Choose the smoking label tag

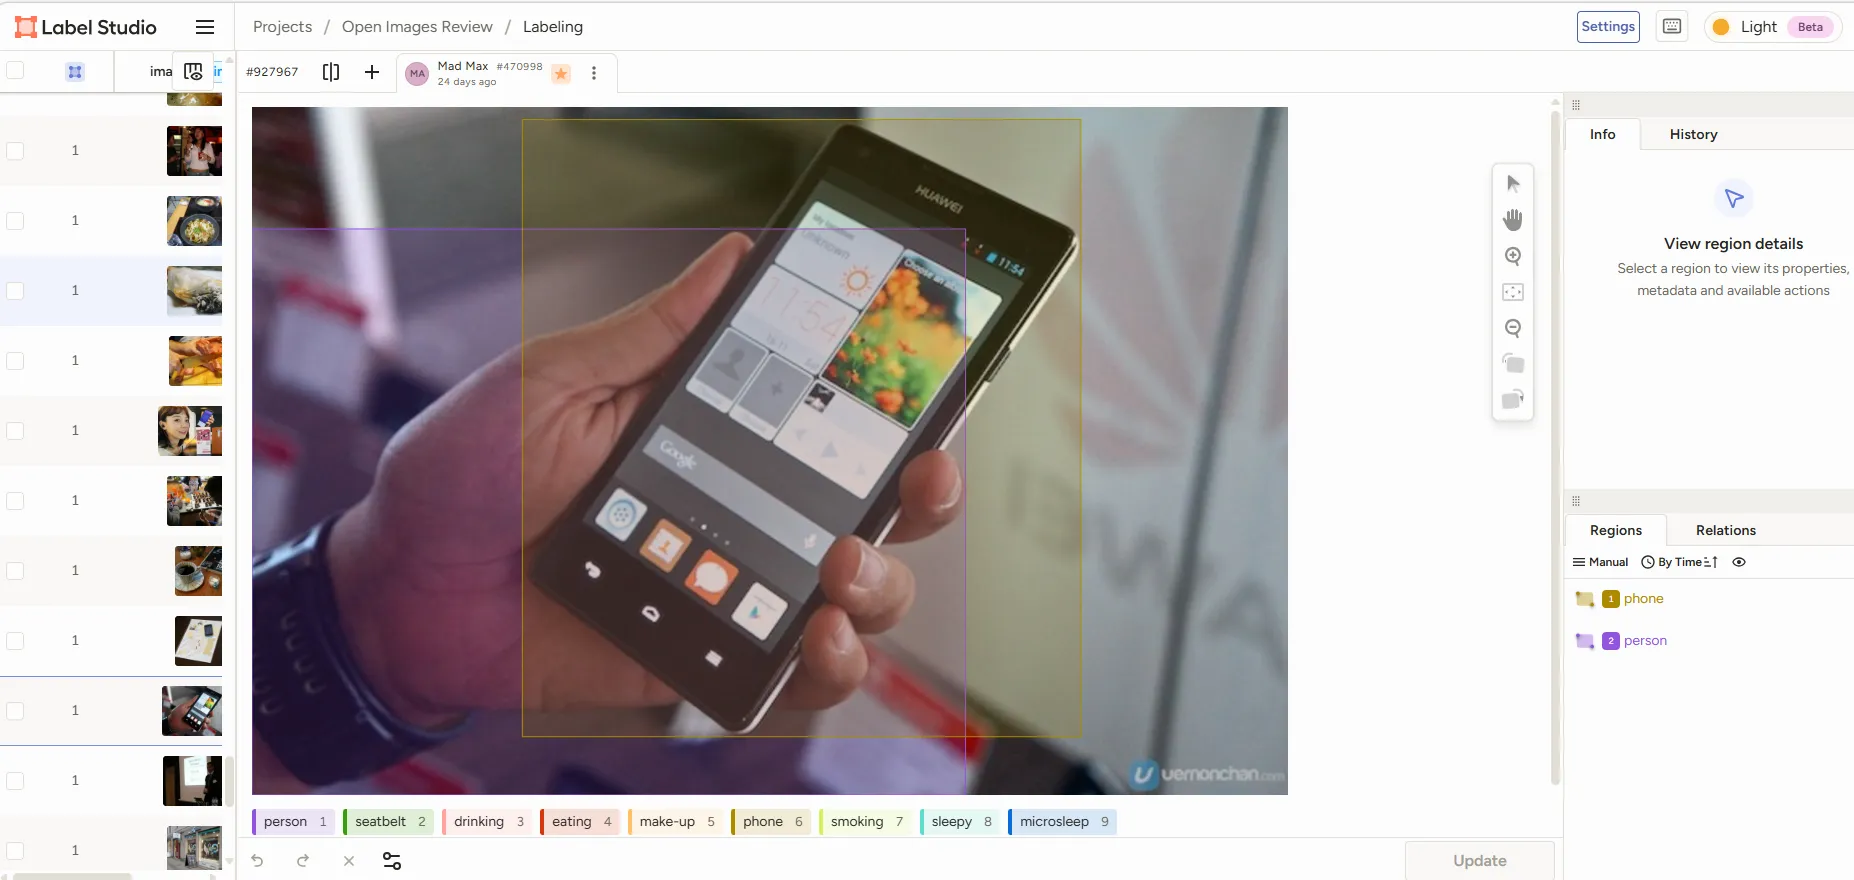[x=866, y=822]
